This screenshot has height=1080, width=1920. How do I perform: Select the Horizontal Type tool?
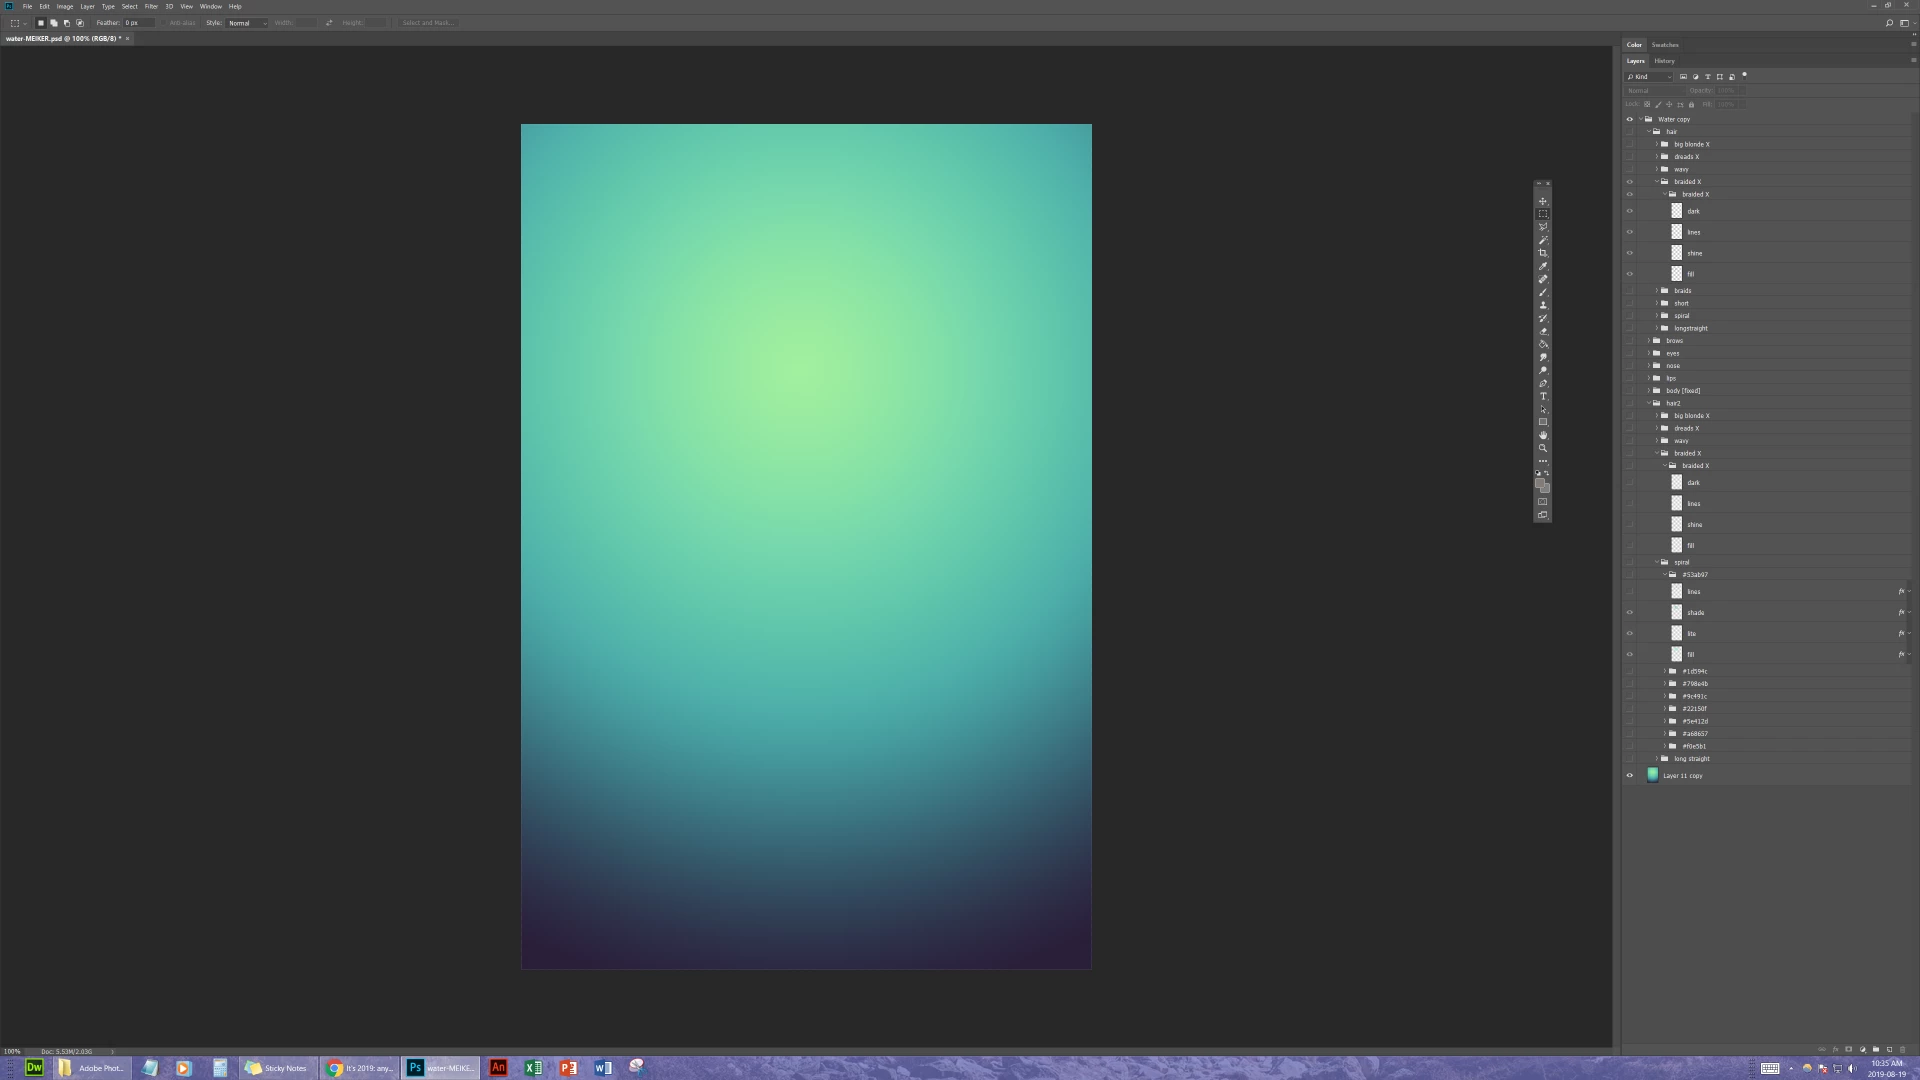pyautogui.click(x=1543, y=396)
